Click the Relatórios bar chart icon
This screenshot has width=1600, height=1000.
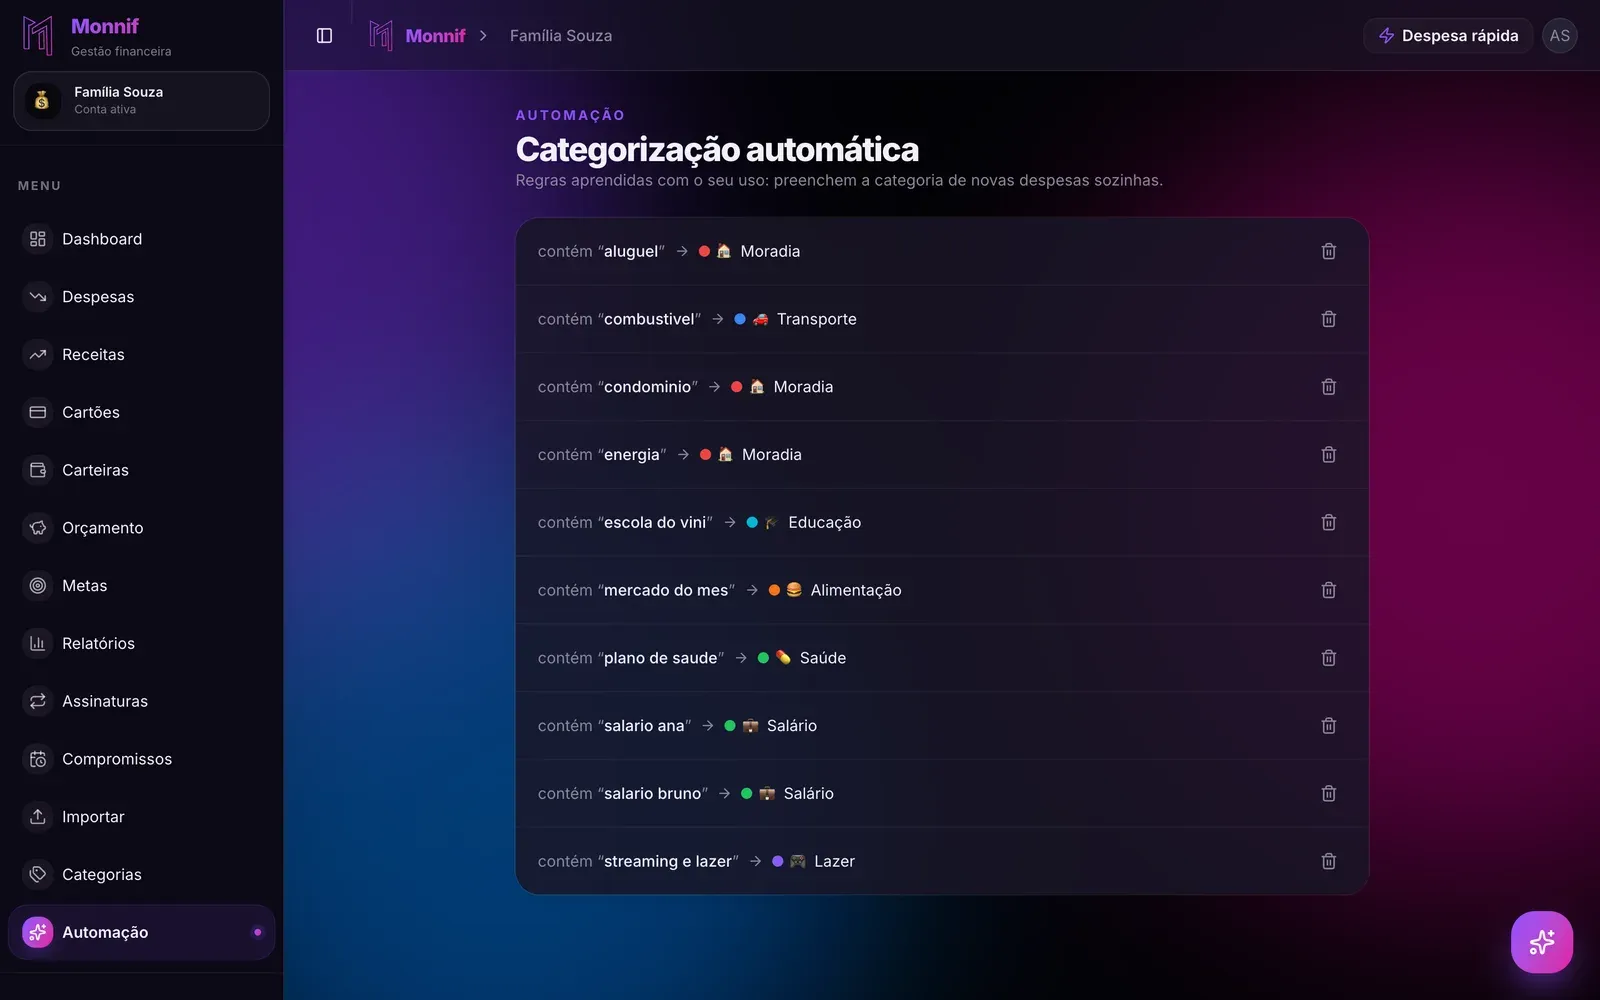click(38, 643)
